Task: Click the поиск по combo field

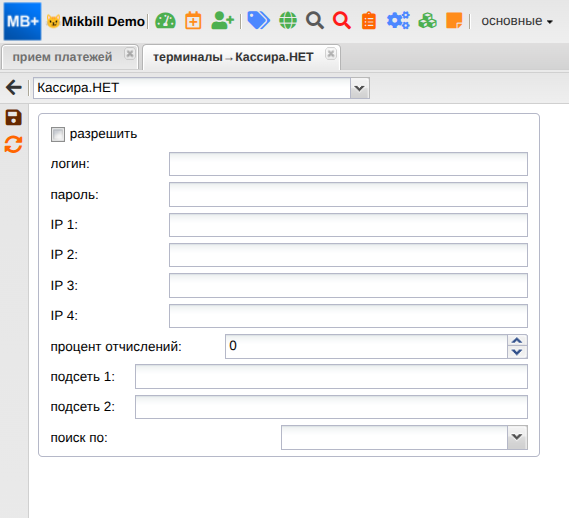Action: tap(394, 437)
